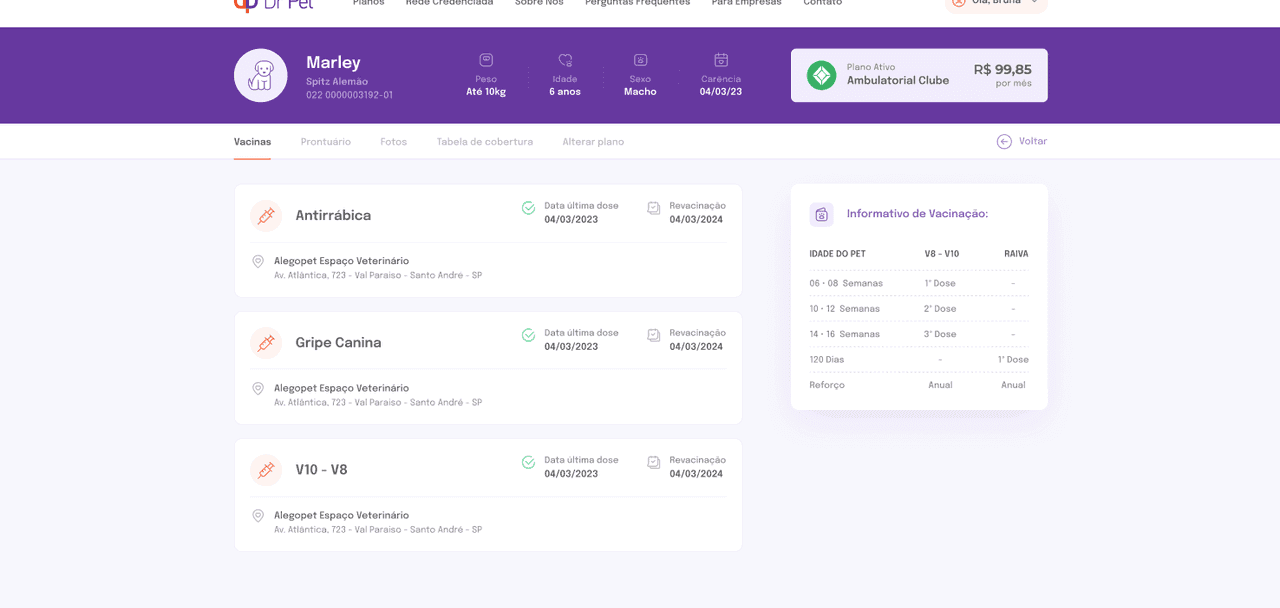Click the Peso weight icon
Screen dimensions: 1280x608
tap(486, 60)
